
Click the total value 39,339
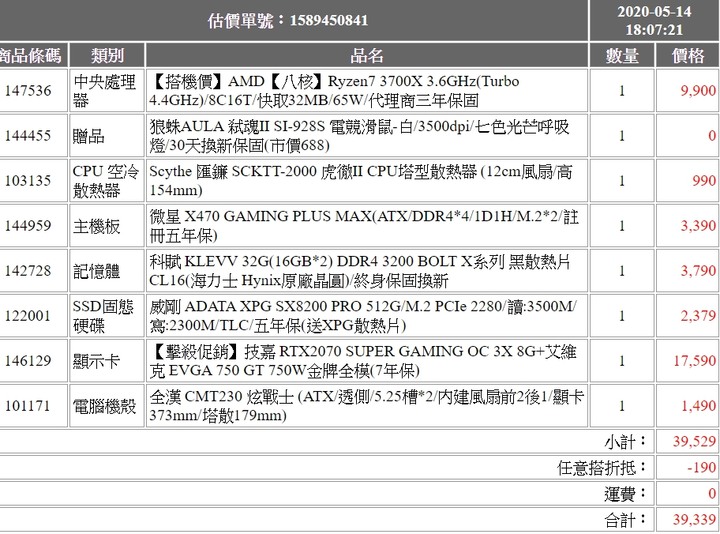694,520
